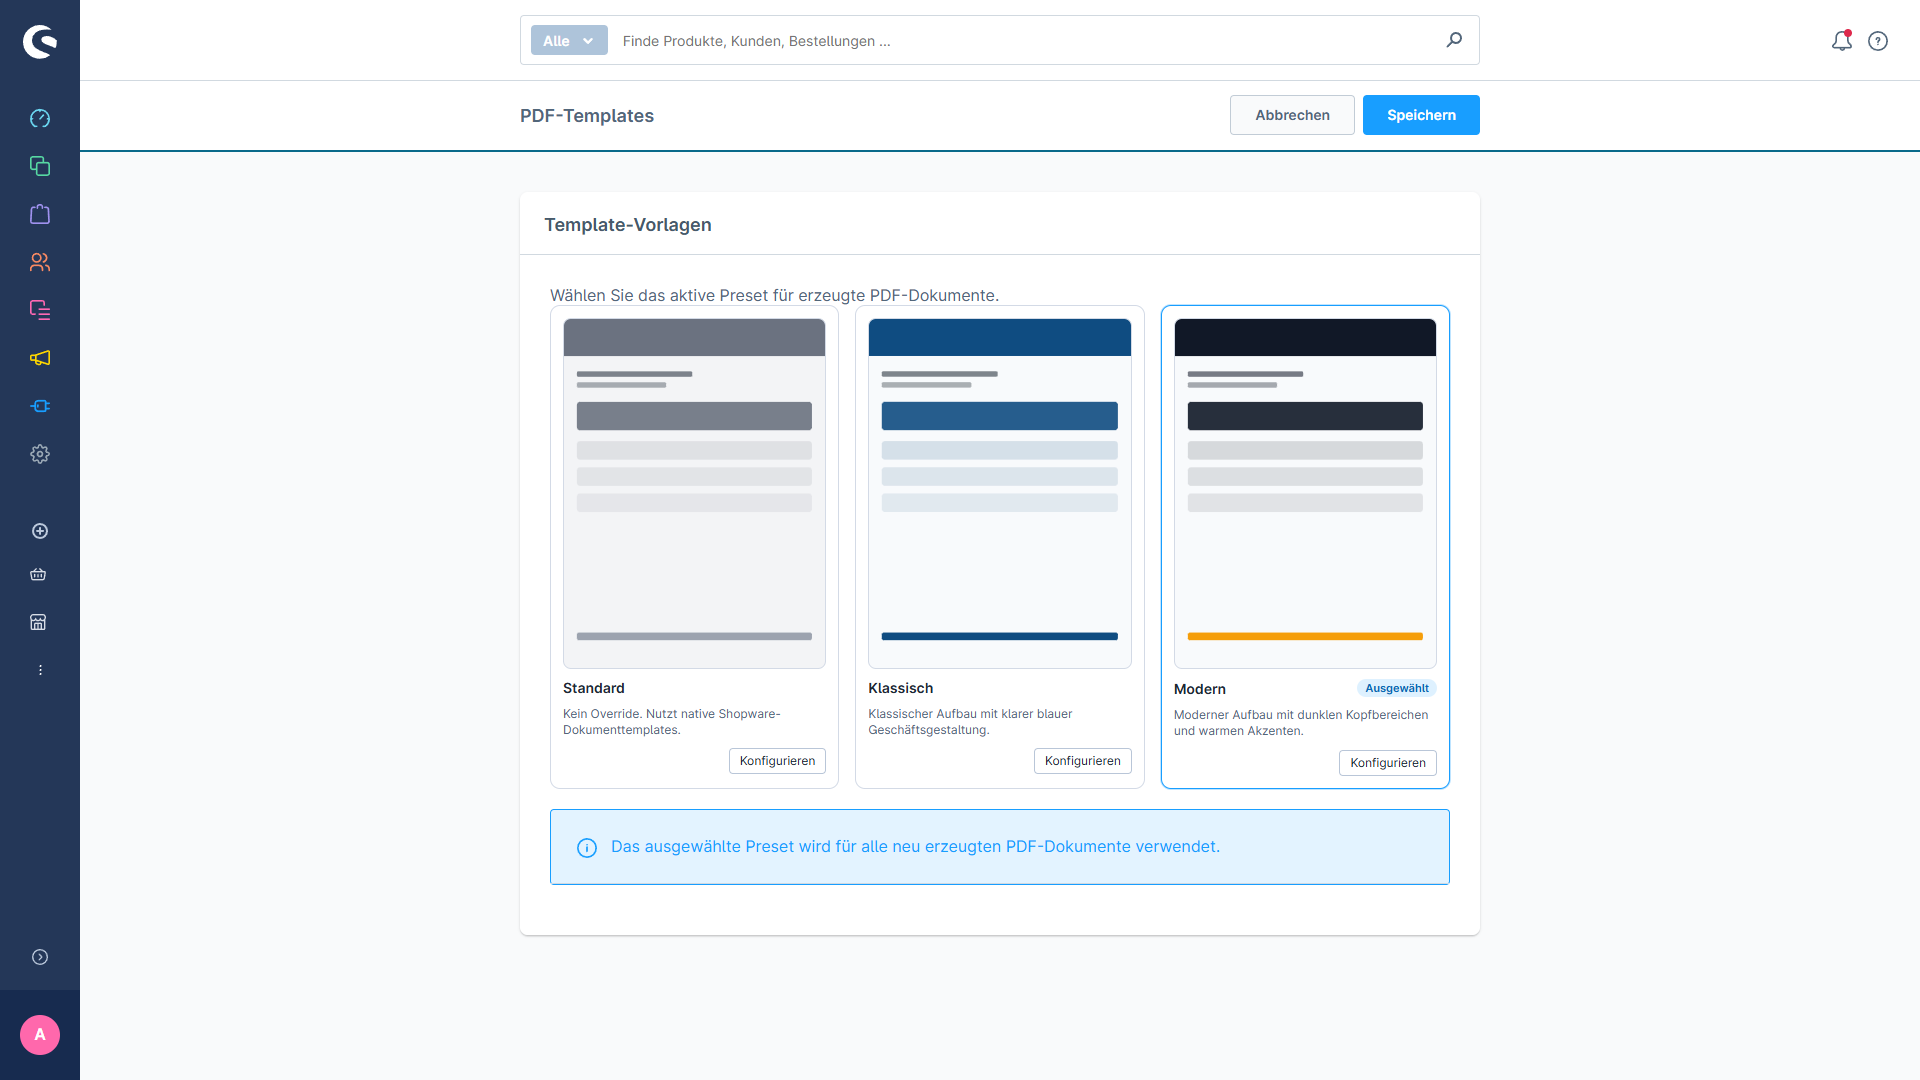The width and height of the screenshot is (1920, 1080).
Task: Open Marketing via the megaphone icon
Action: (x=40, y=358)
